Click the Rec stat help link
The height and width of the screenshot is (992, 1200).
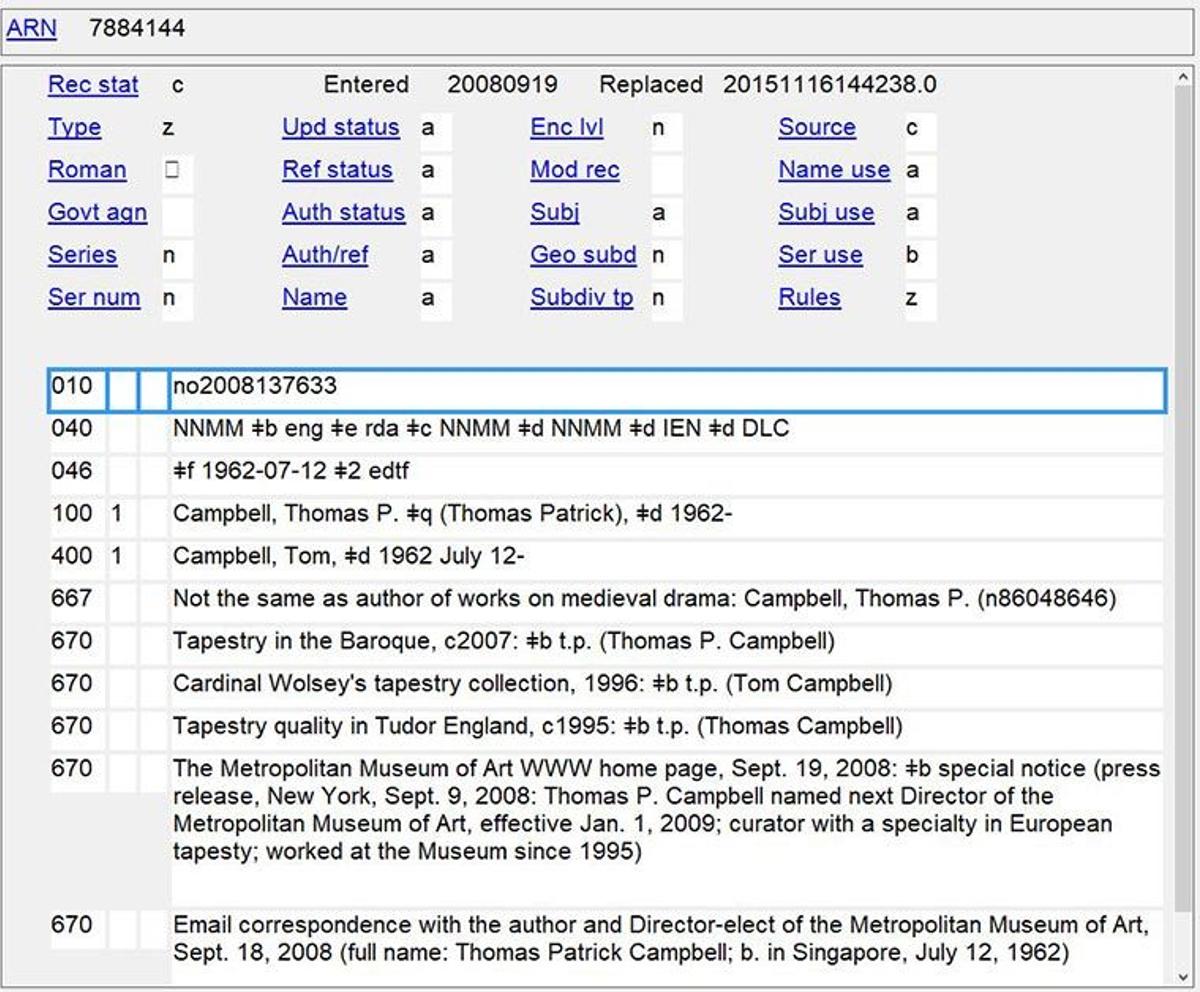coord(92,85)
